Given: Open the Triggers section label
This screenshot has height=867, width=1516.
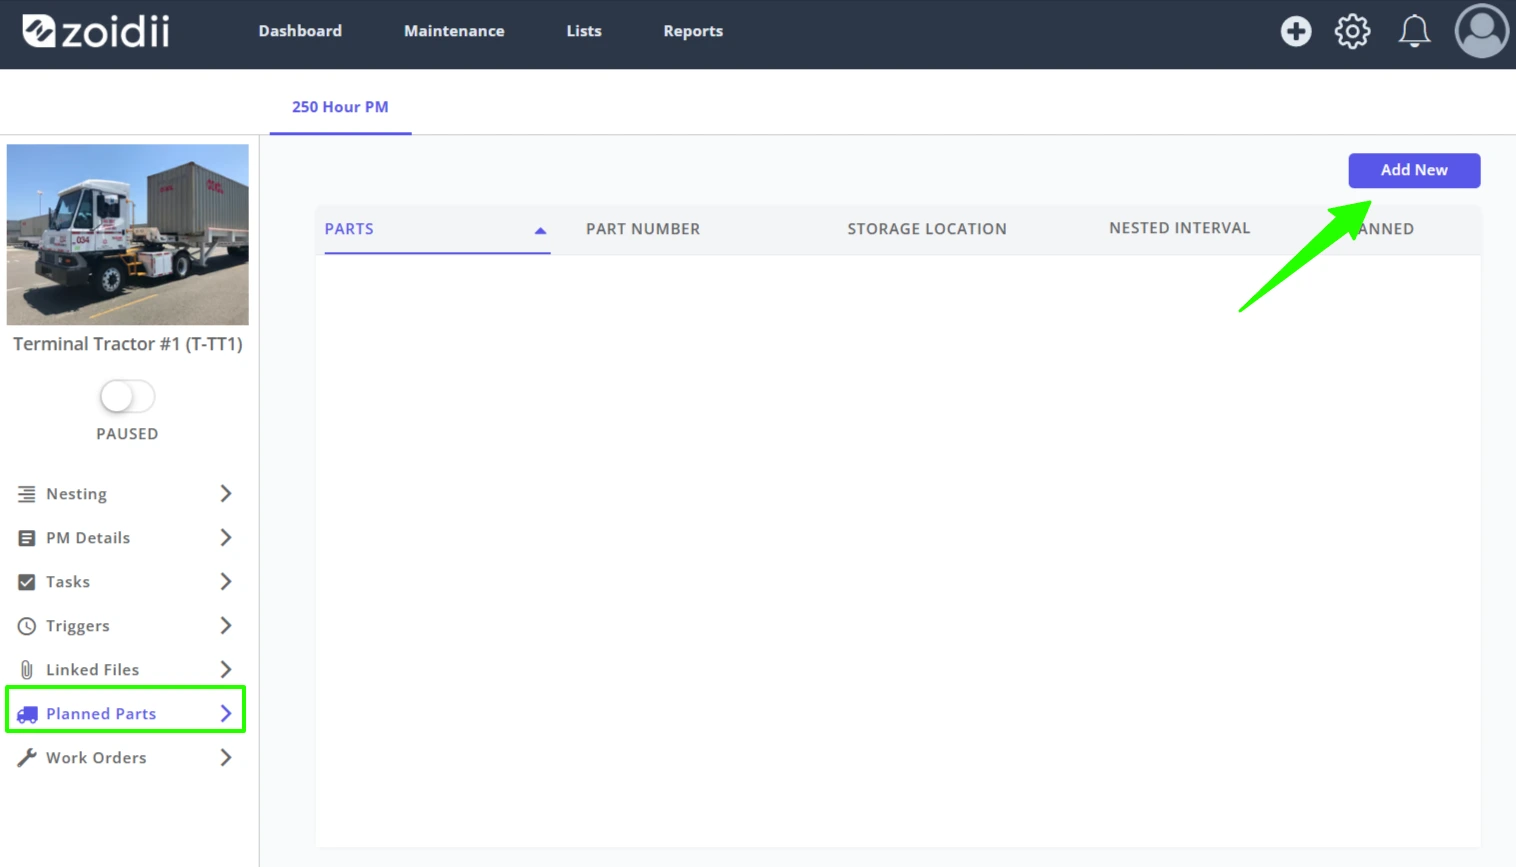Looking at the screenshot, I should click(78, 626).
